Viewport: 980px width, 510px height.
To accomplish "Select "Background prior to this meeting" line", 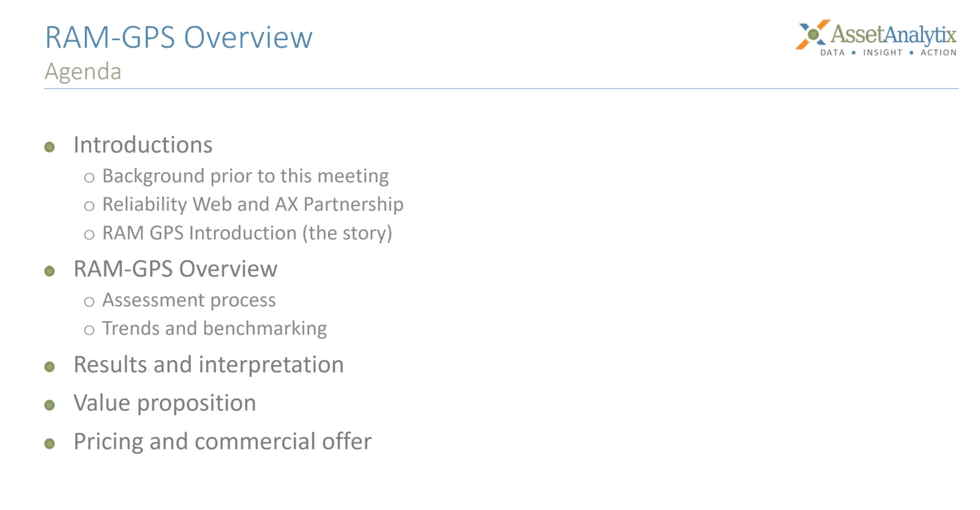I will (245, 176).
